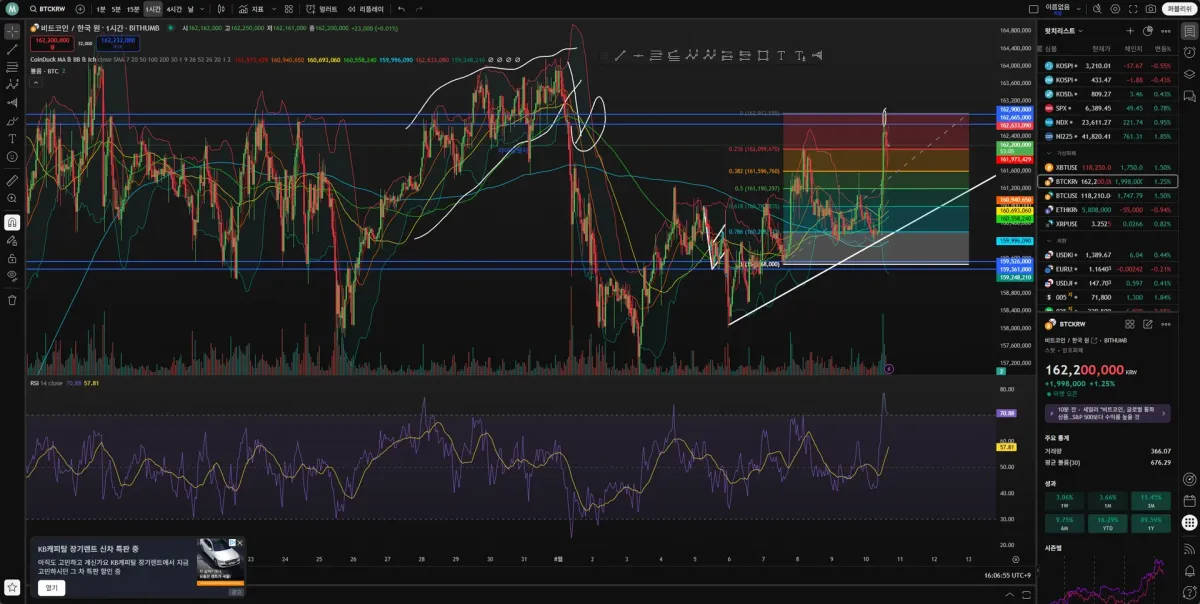
Task: Redo the chart action
Action: [x=419, y=9]
